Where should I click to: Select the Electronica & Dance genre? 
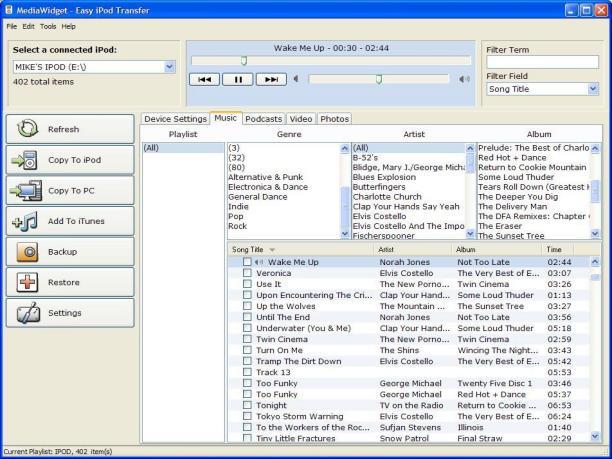[x=268, y=187]
